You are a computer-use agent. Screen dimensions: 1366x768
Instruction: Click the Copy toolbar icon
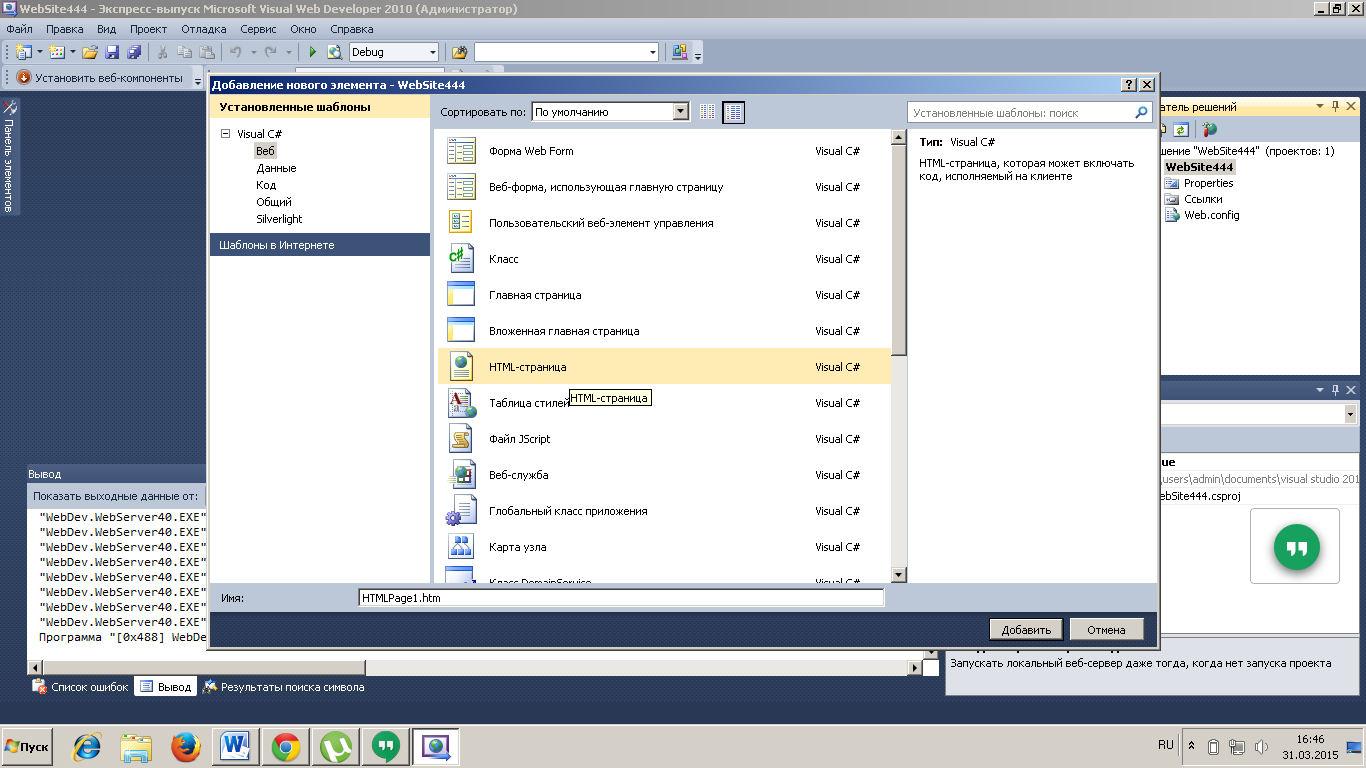185,52
